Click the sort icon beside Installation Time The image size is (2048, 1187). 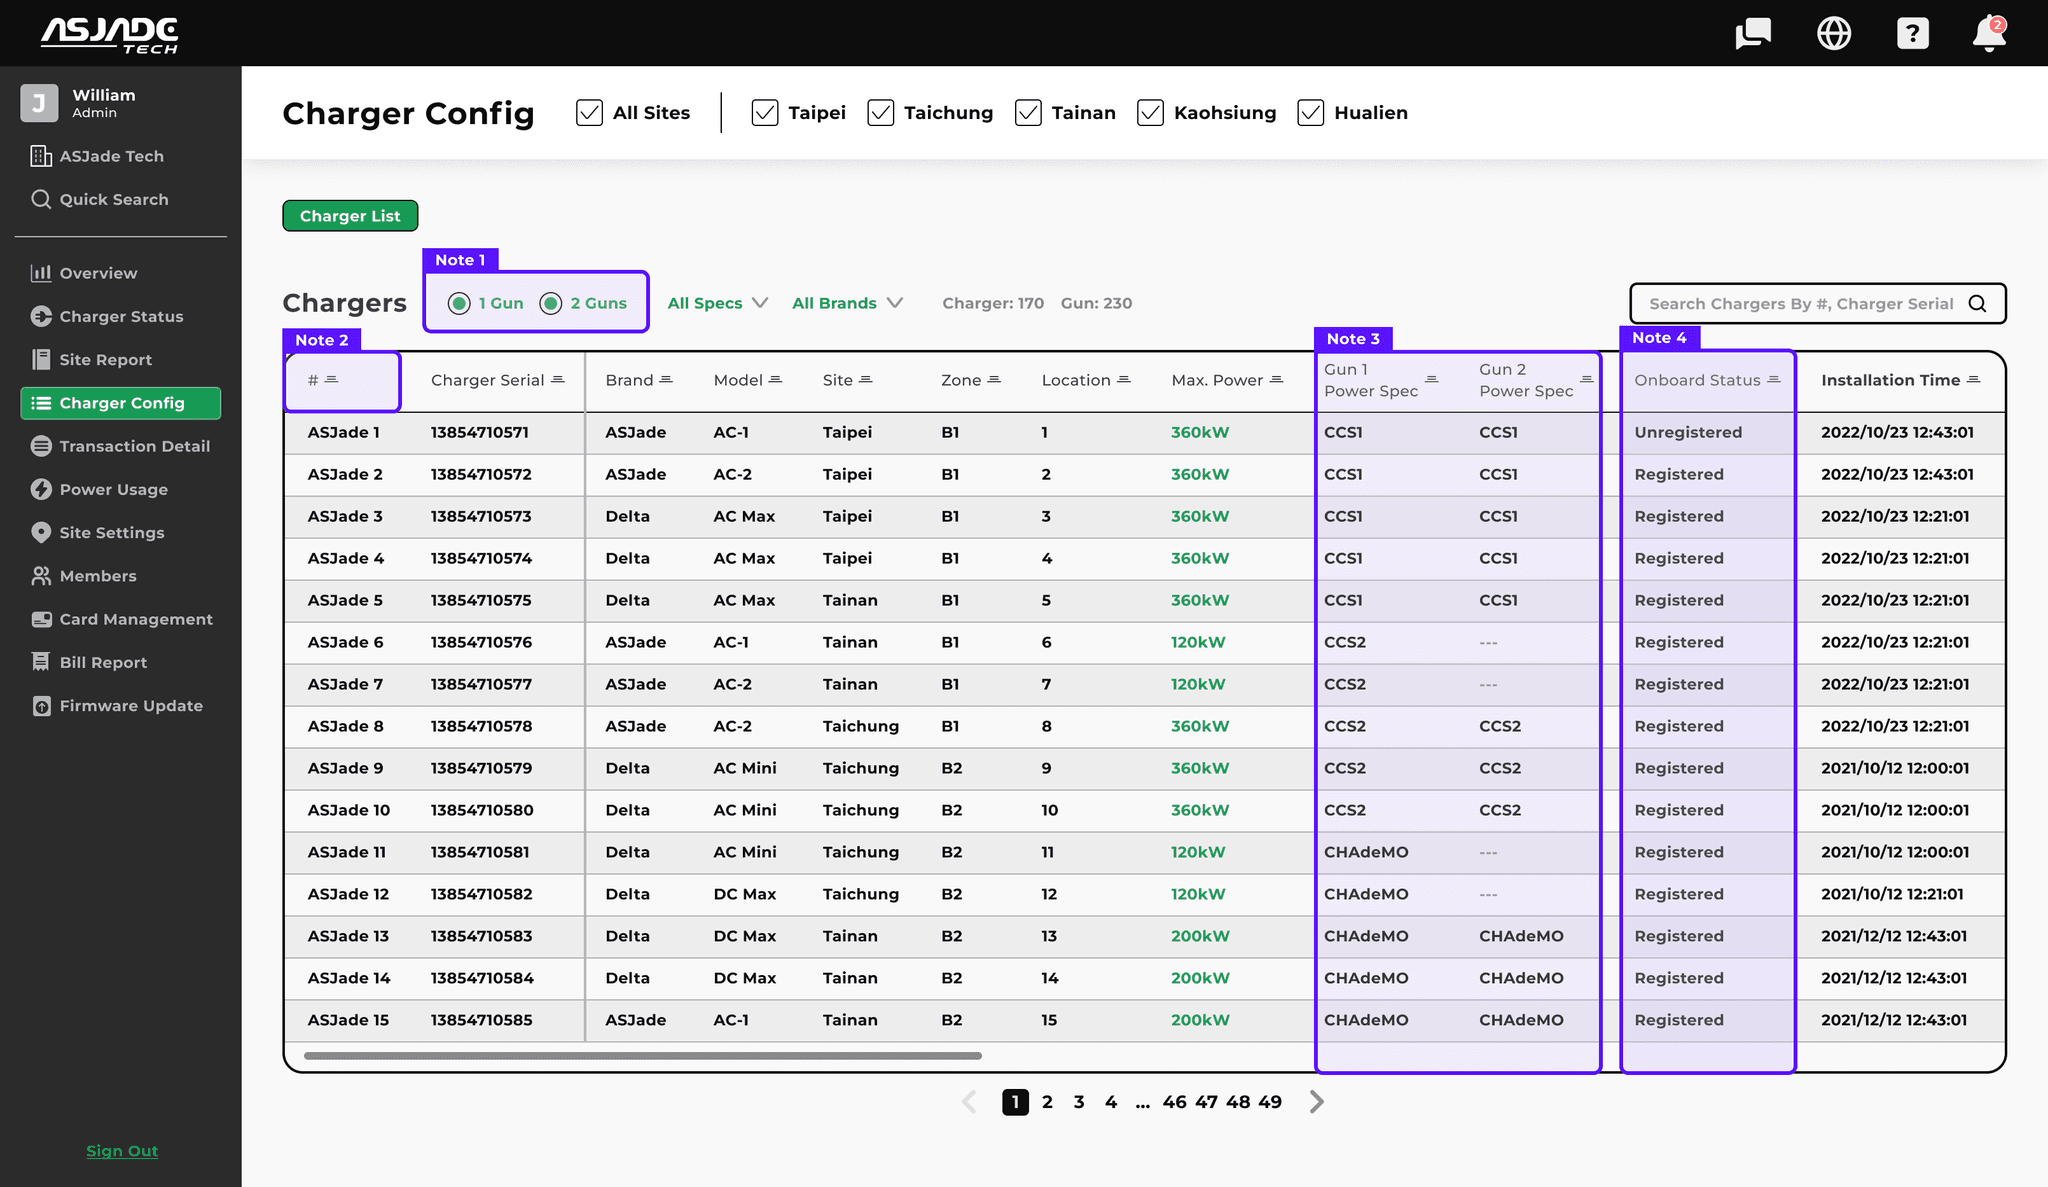click(1973, 380)
